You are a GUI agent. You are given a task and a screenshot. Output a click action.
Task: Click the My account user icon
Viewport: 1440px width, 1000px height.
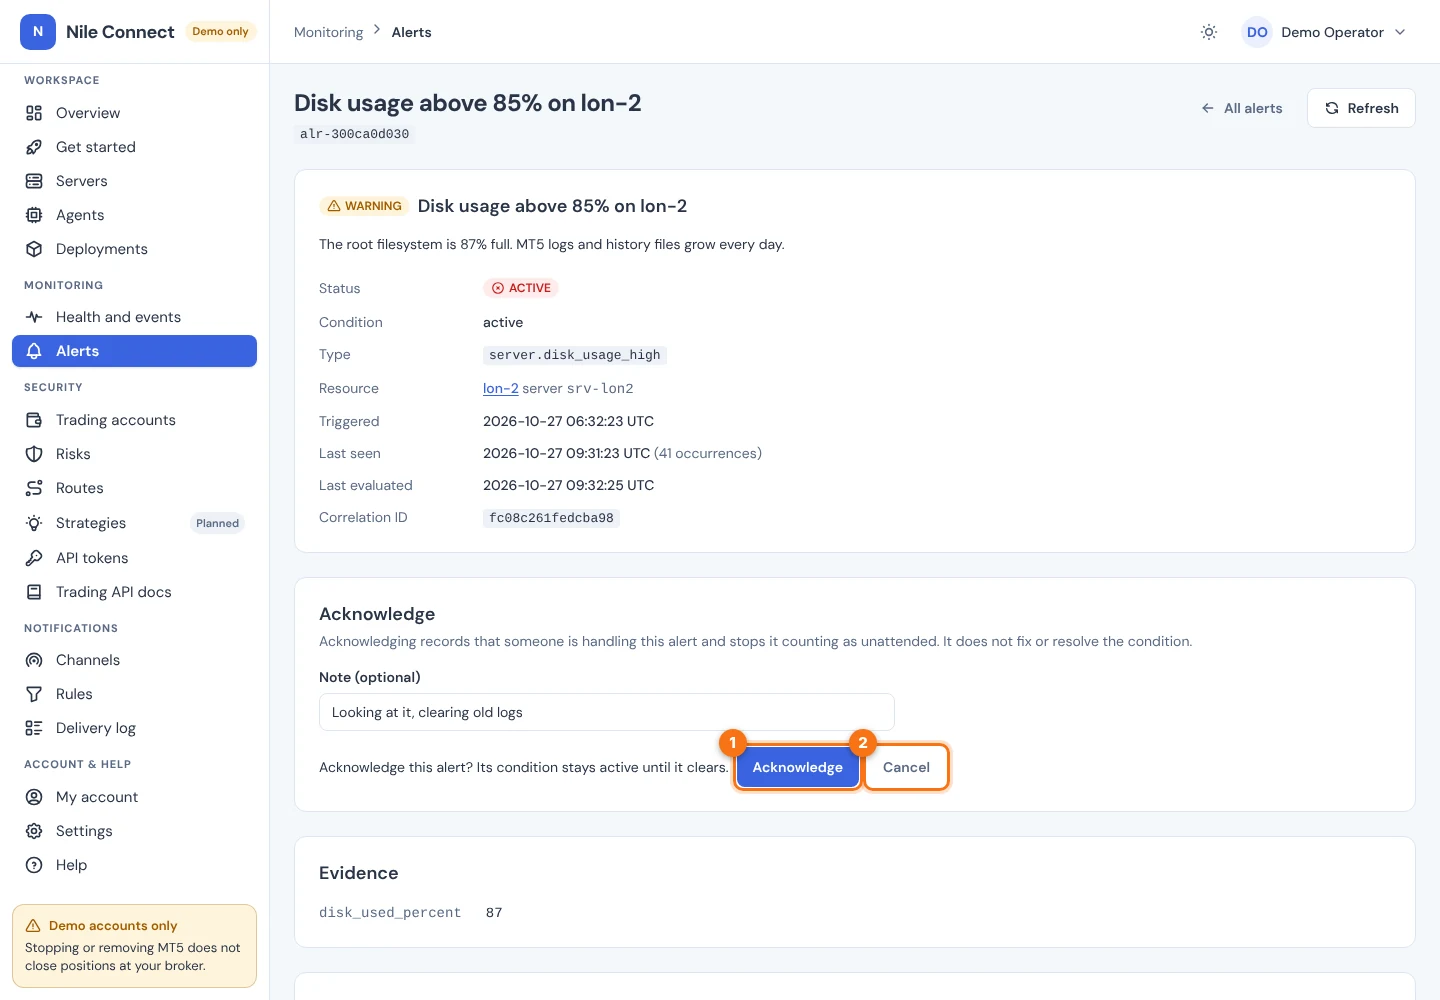(34, 797)
